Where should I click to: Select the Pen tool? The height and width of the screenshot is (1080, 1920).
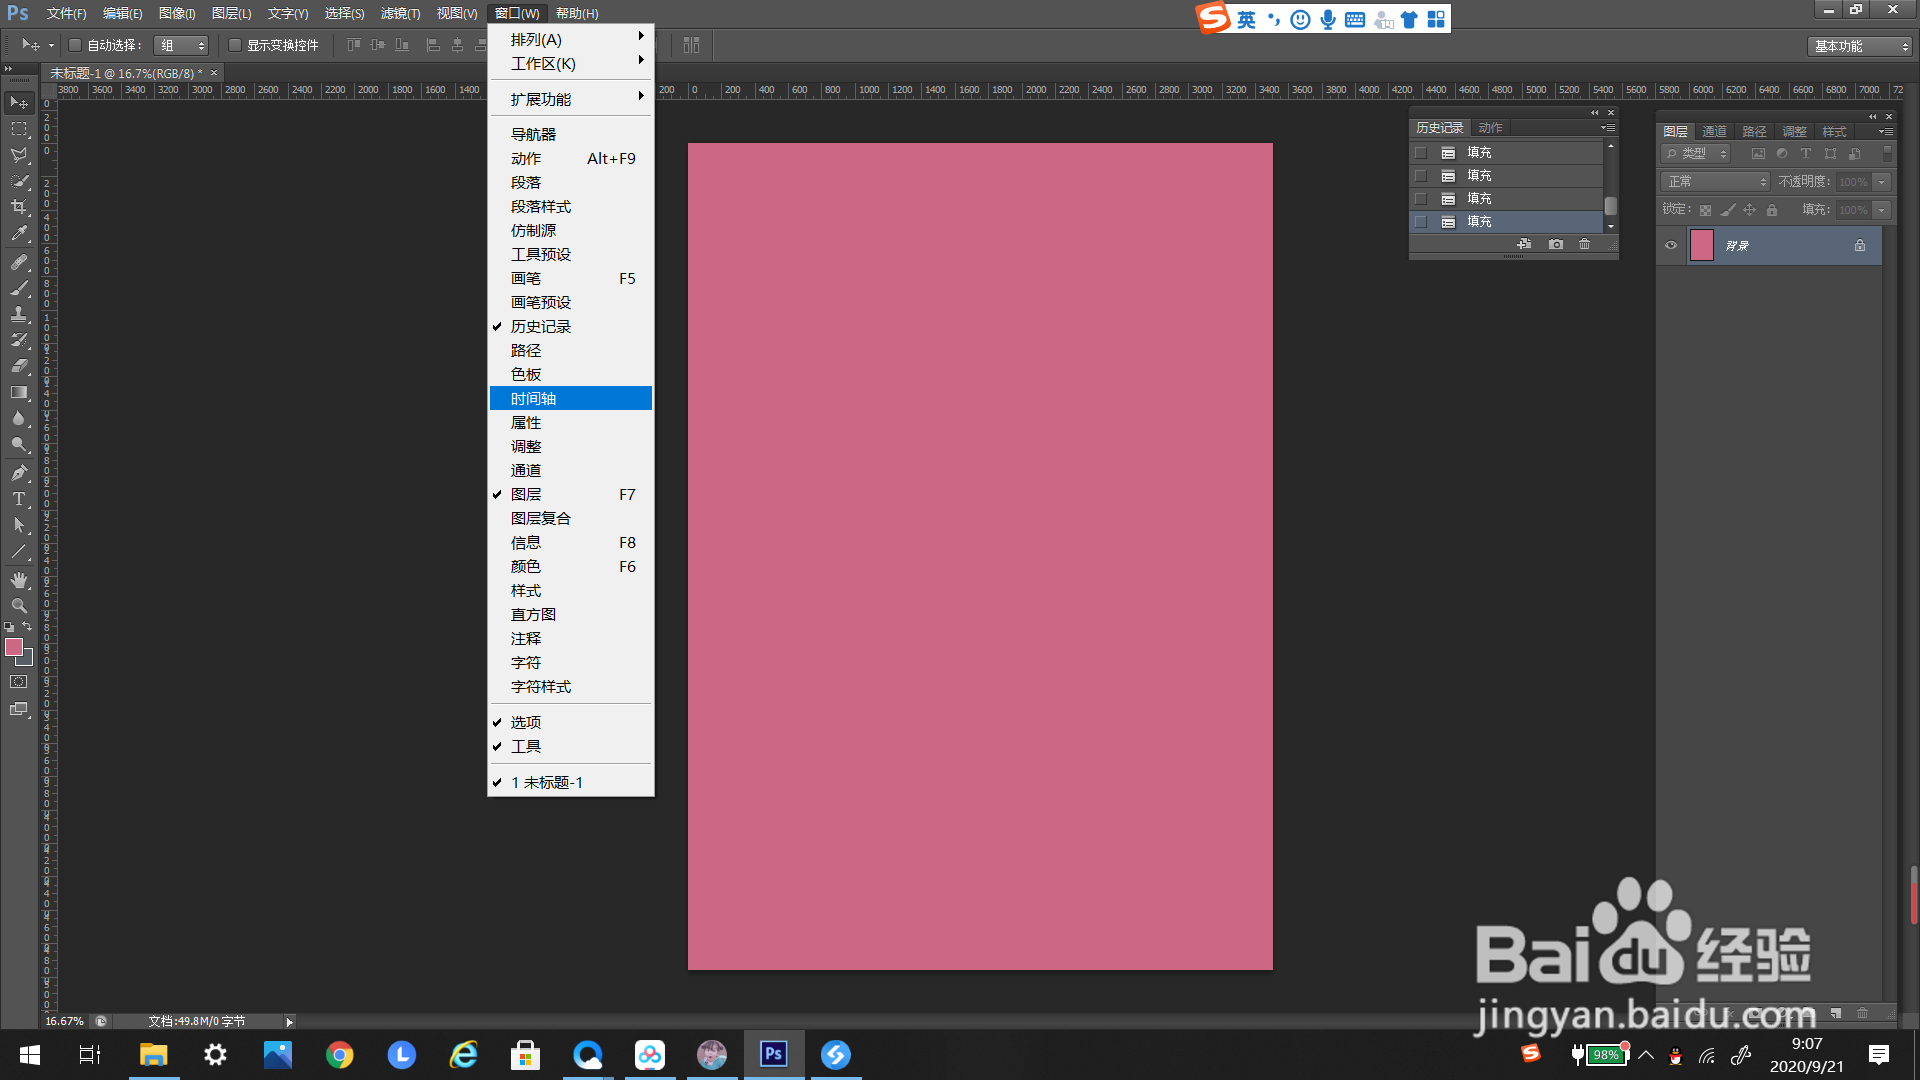pos(19,473)
